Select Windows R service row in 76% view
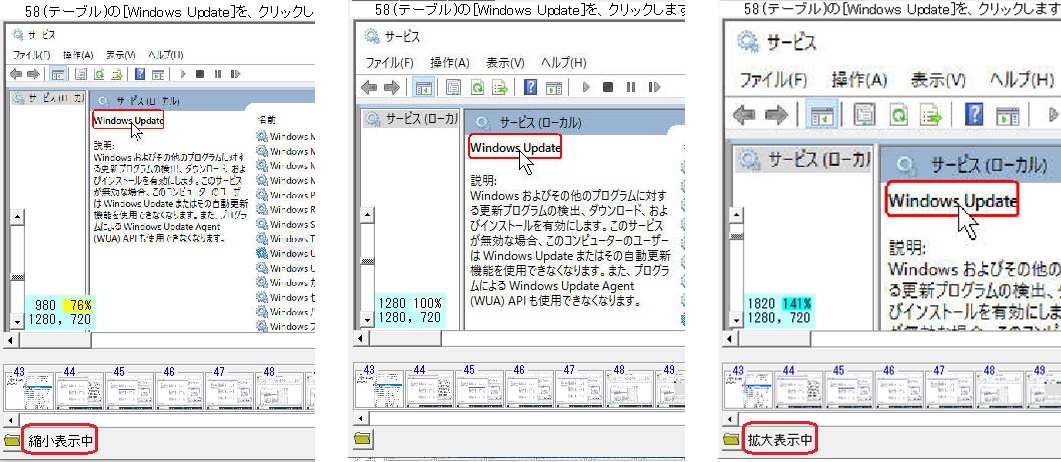Image resolution: width=1061 pixels, height=462 pixels. pyautogui.click(x=286, y=210)
